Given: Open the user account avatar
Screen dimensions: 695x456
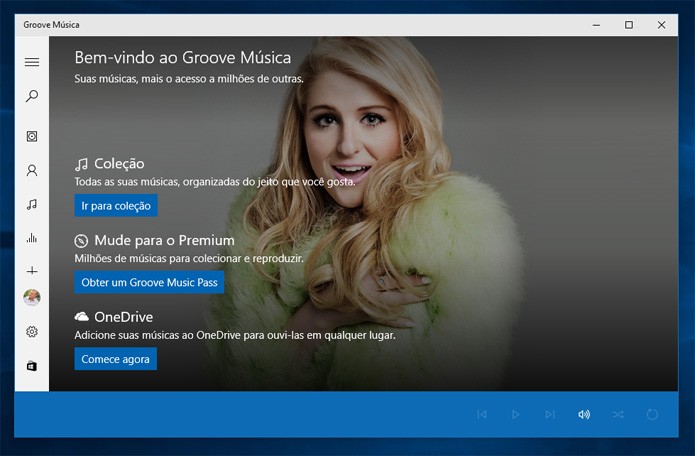Looking at the screenshot, I should tap(32, 297).
